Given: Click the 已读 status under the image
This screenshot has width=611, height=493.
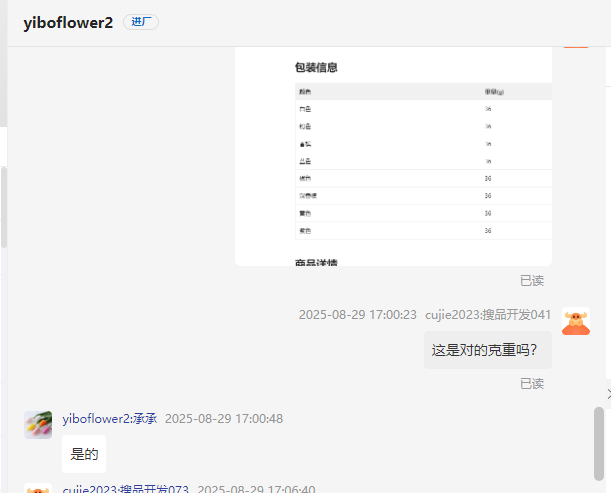Looking at the screenshot, I should pyautogui.click(x=532, y=280).
